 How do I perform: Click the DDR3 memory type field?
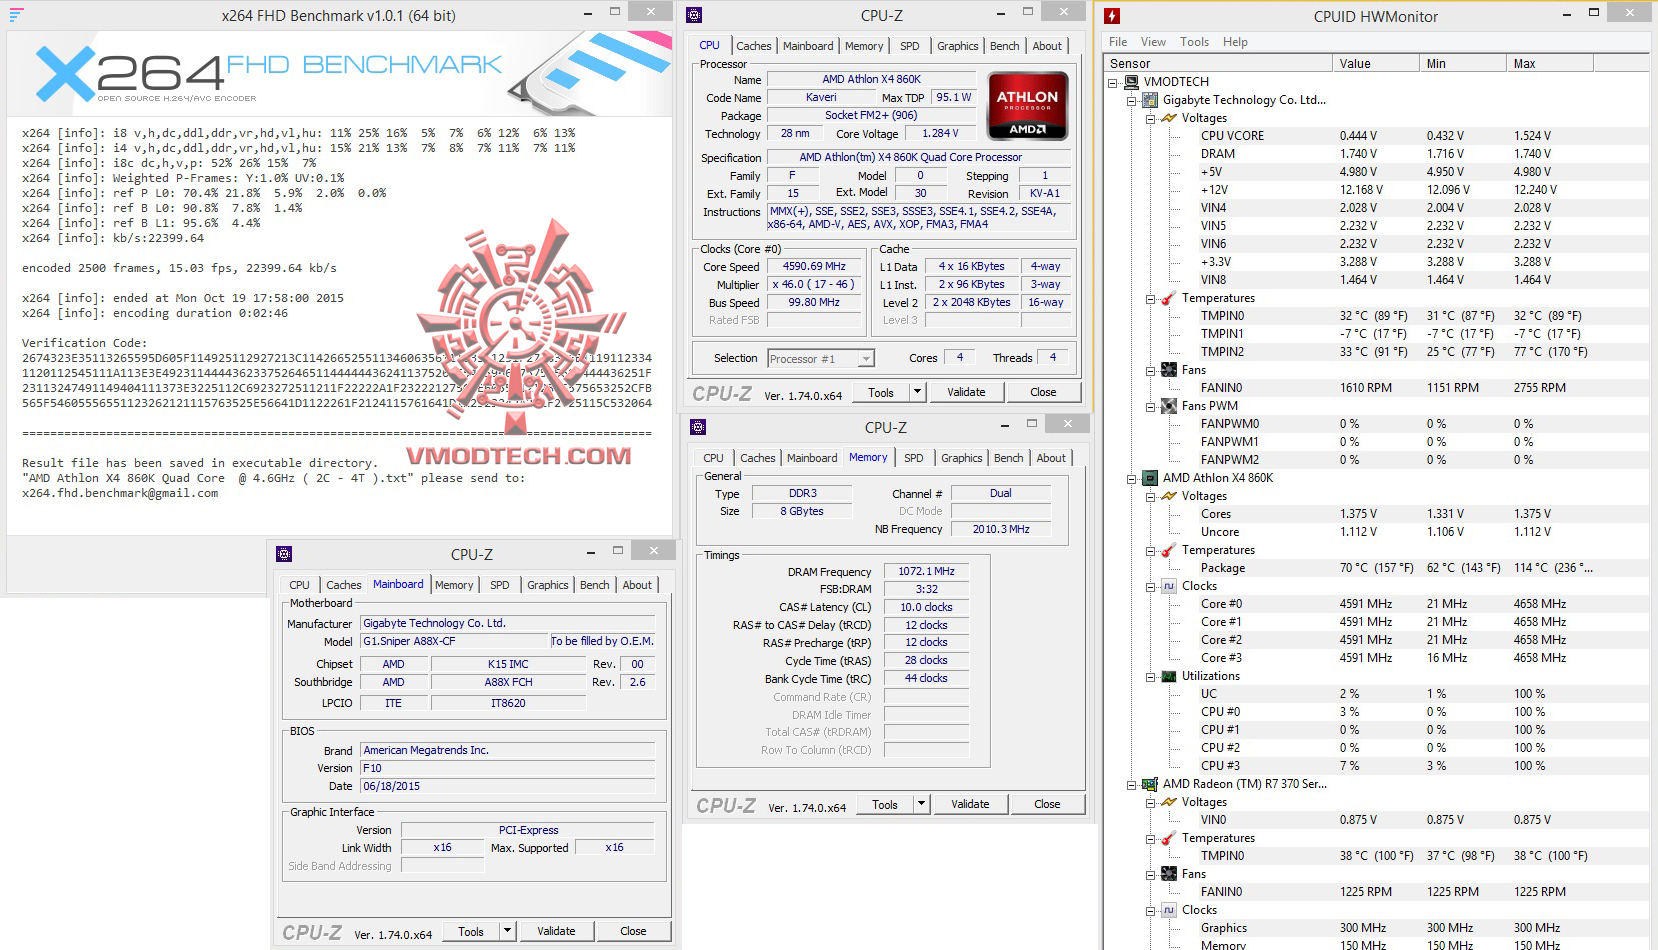(802, 493)
